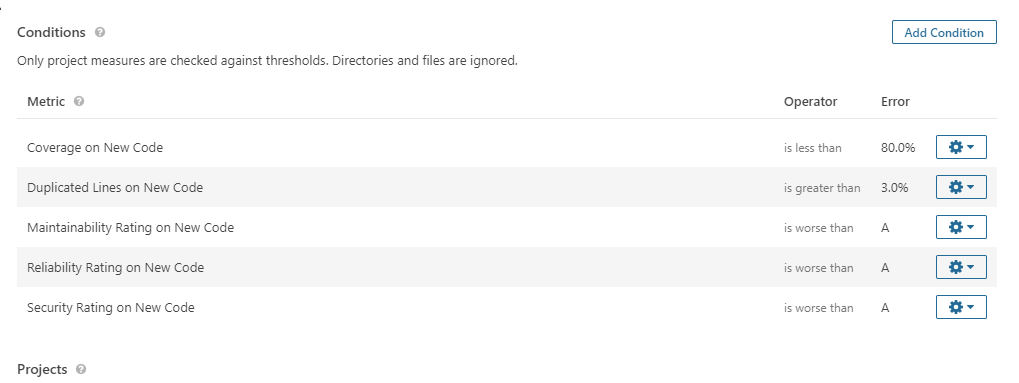Click the Metric column header text

46,101
